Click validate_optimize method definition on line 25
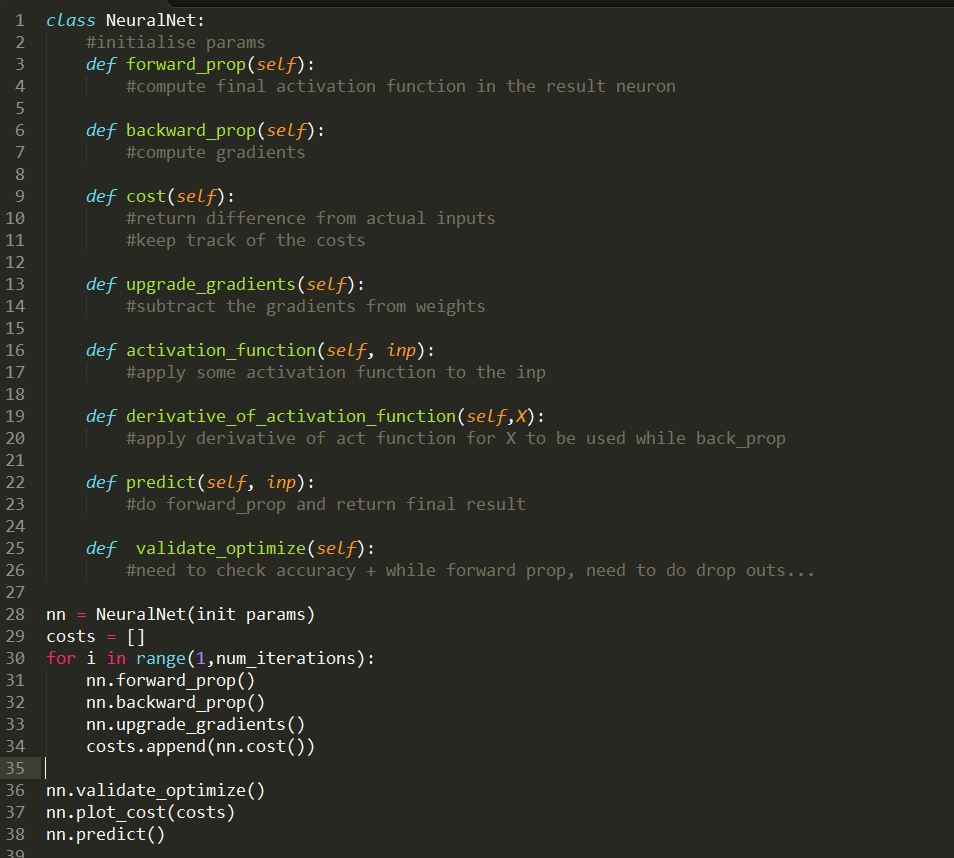The height and width of the screenshot is (858, 954). [220, 548]
